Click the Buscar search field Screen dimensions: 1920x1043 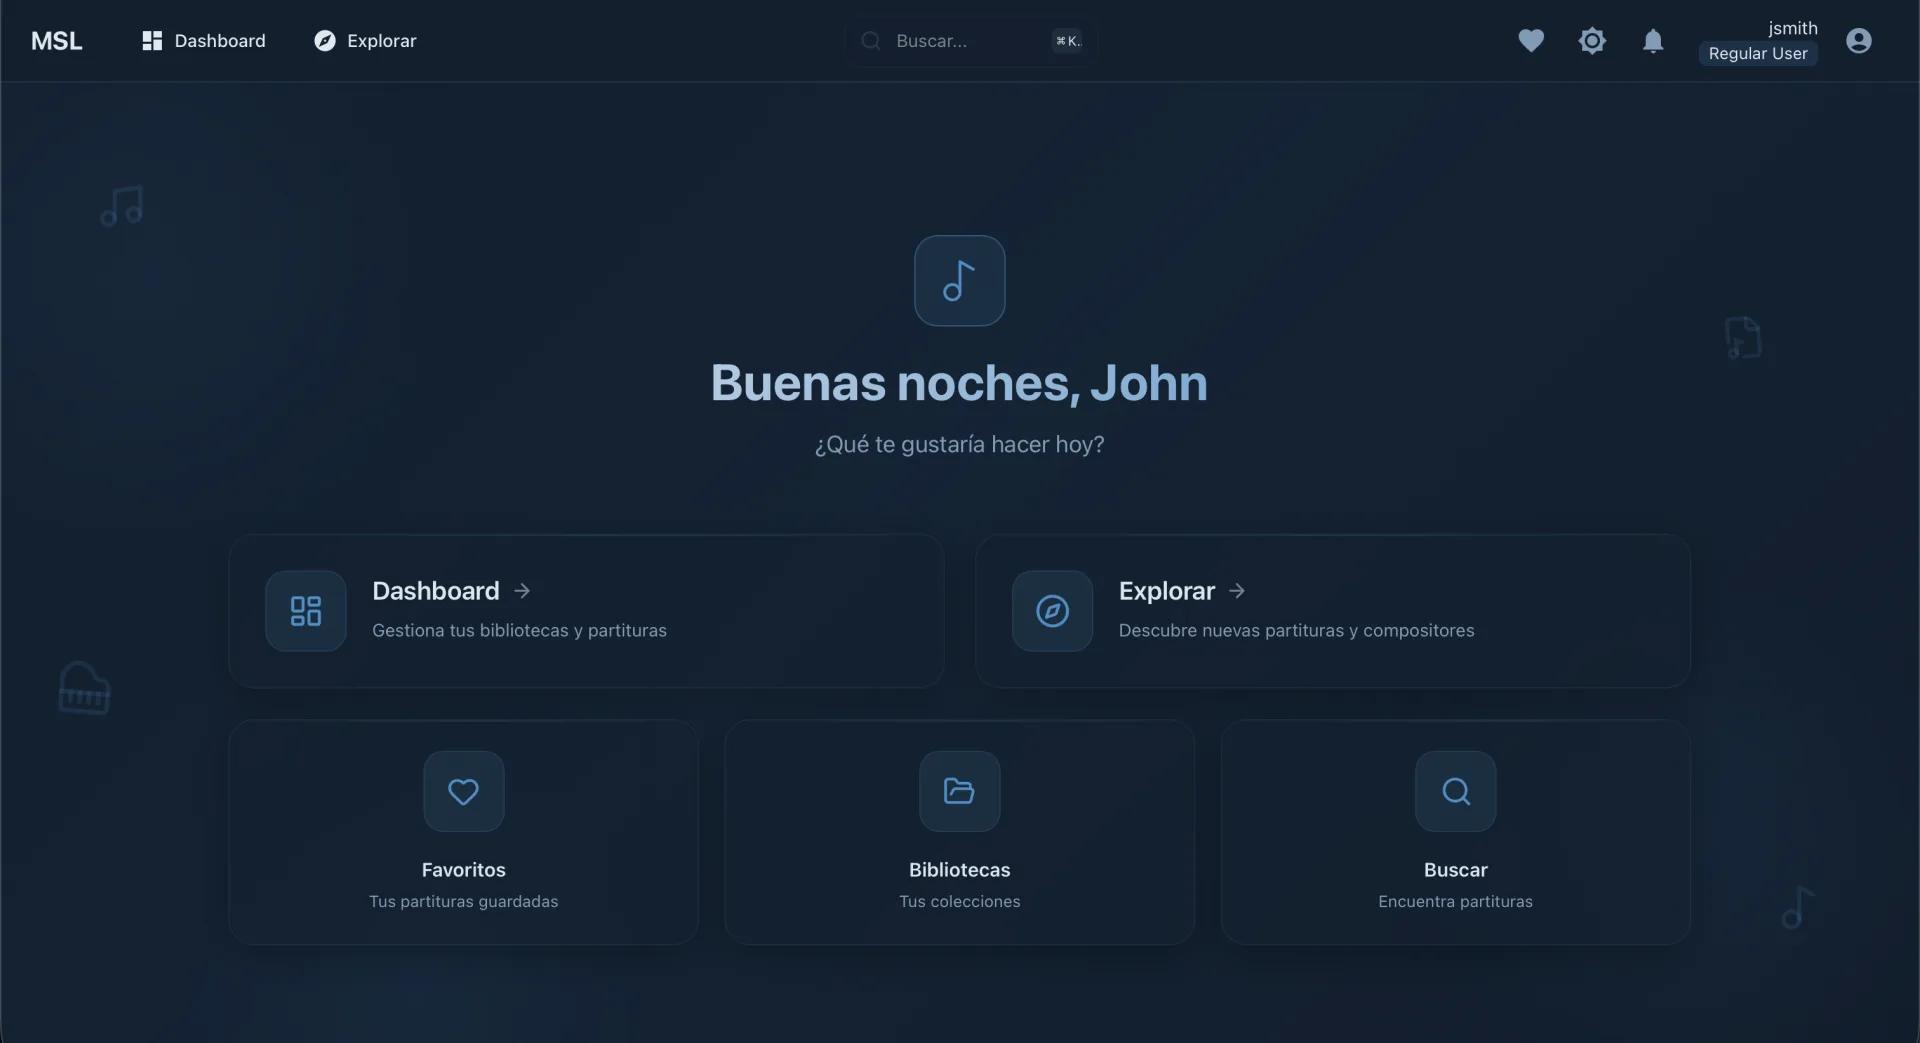tap(970, 41)
